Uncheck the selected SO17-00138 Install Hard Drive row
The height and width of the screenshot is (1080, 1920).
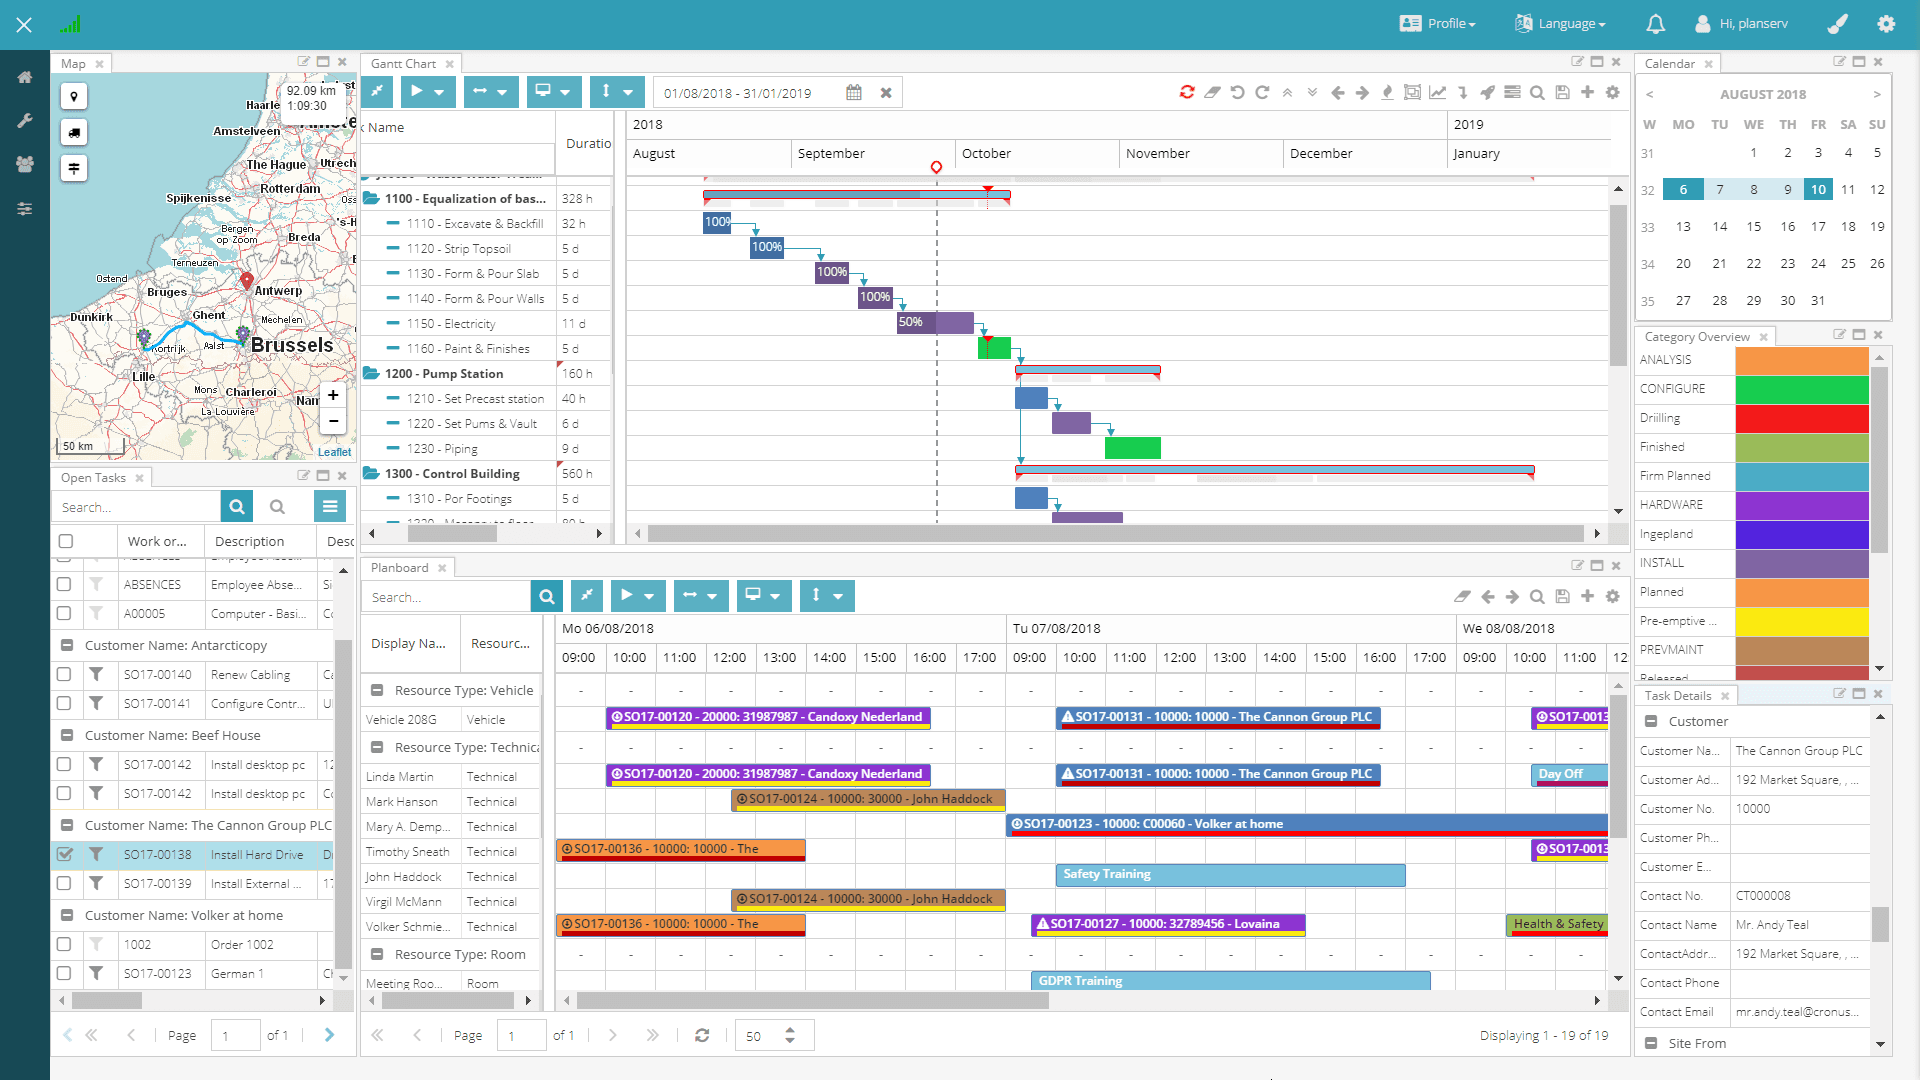pyautogui.click(x=65, y=854)
